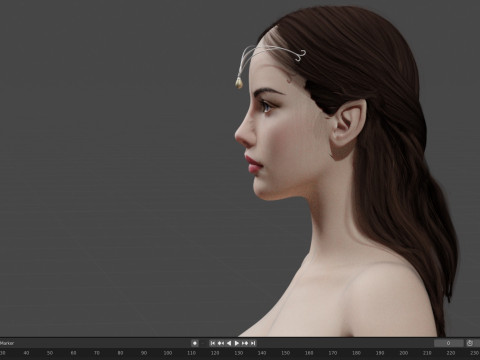Click frame 150 on the timeline ruler
The width and height of the screenshot is (480, 360).
tap(285, 353)
